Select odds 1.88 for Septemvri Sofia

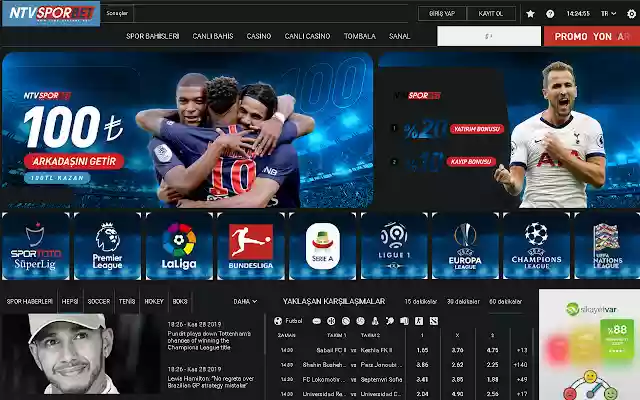click(x=492, y=380)
